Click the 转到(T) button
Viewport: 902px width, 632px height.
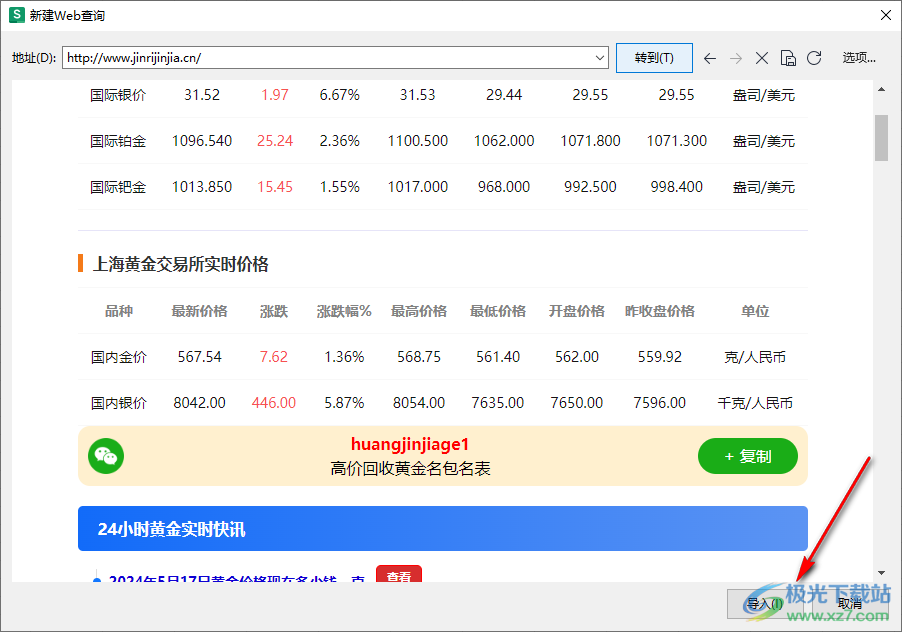click(654, 58)
